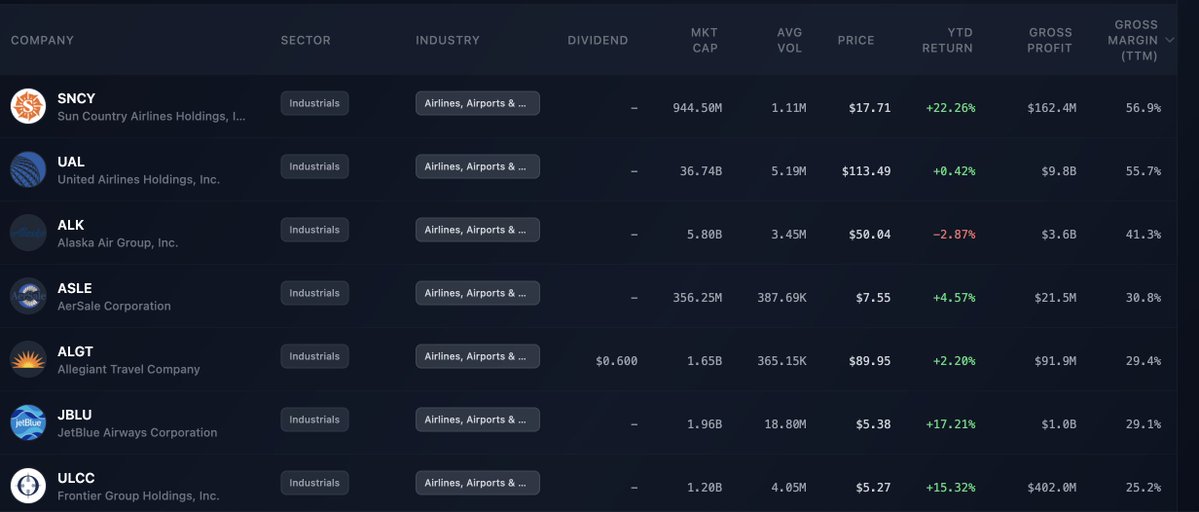
Task: Click the Alaska Air Group logo
Action: [28, 233]
